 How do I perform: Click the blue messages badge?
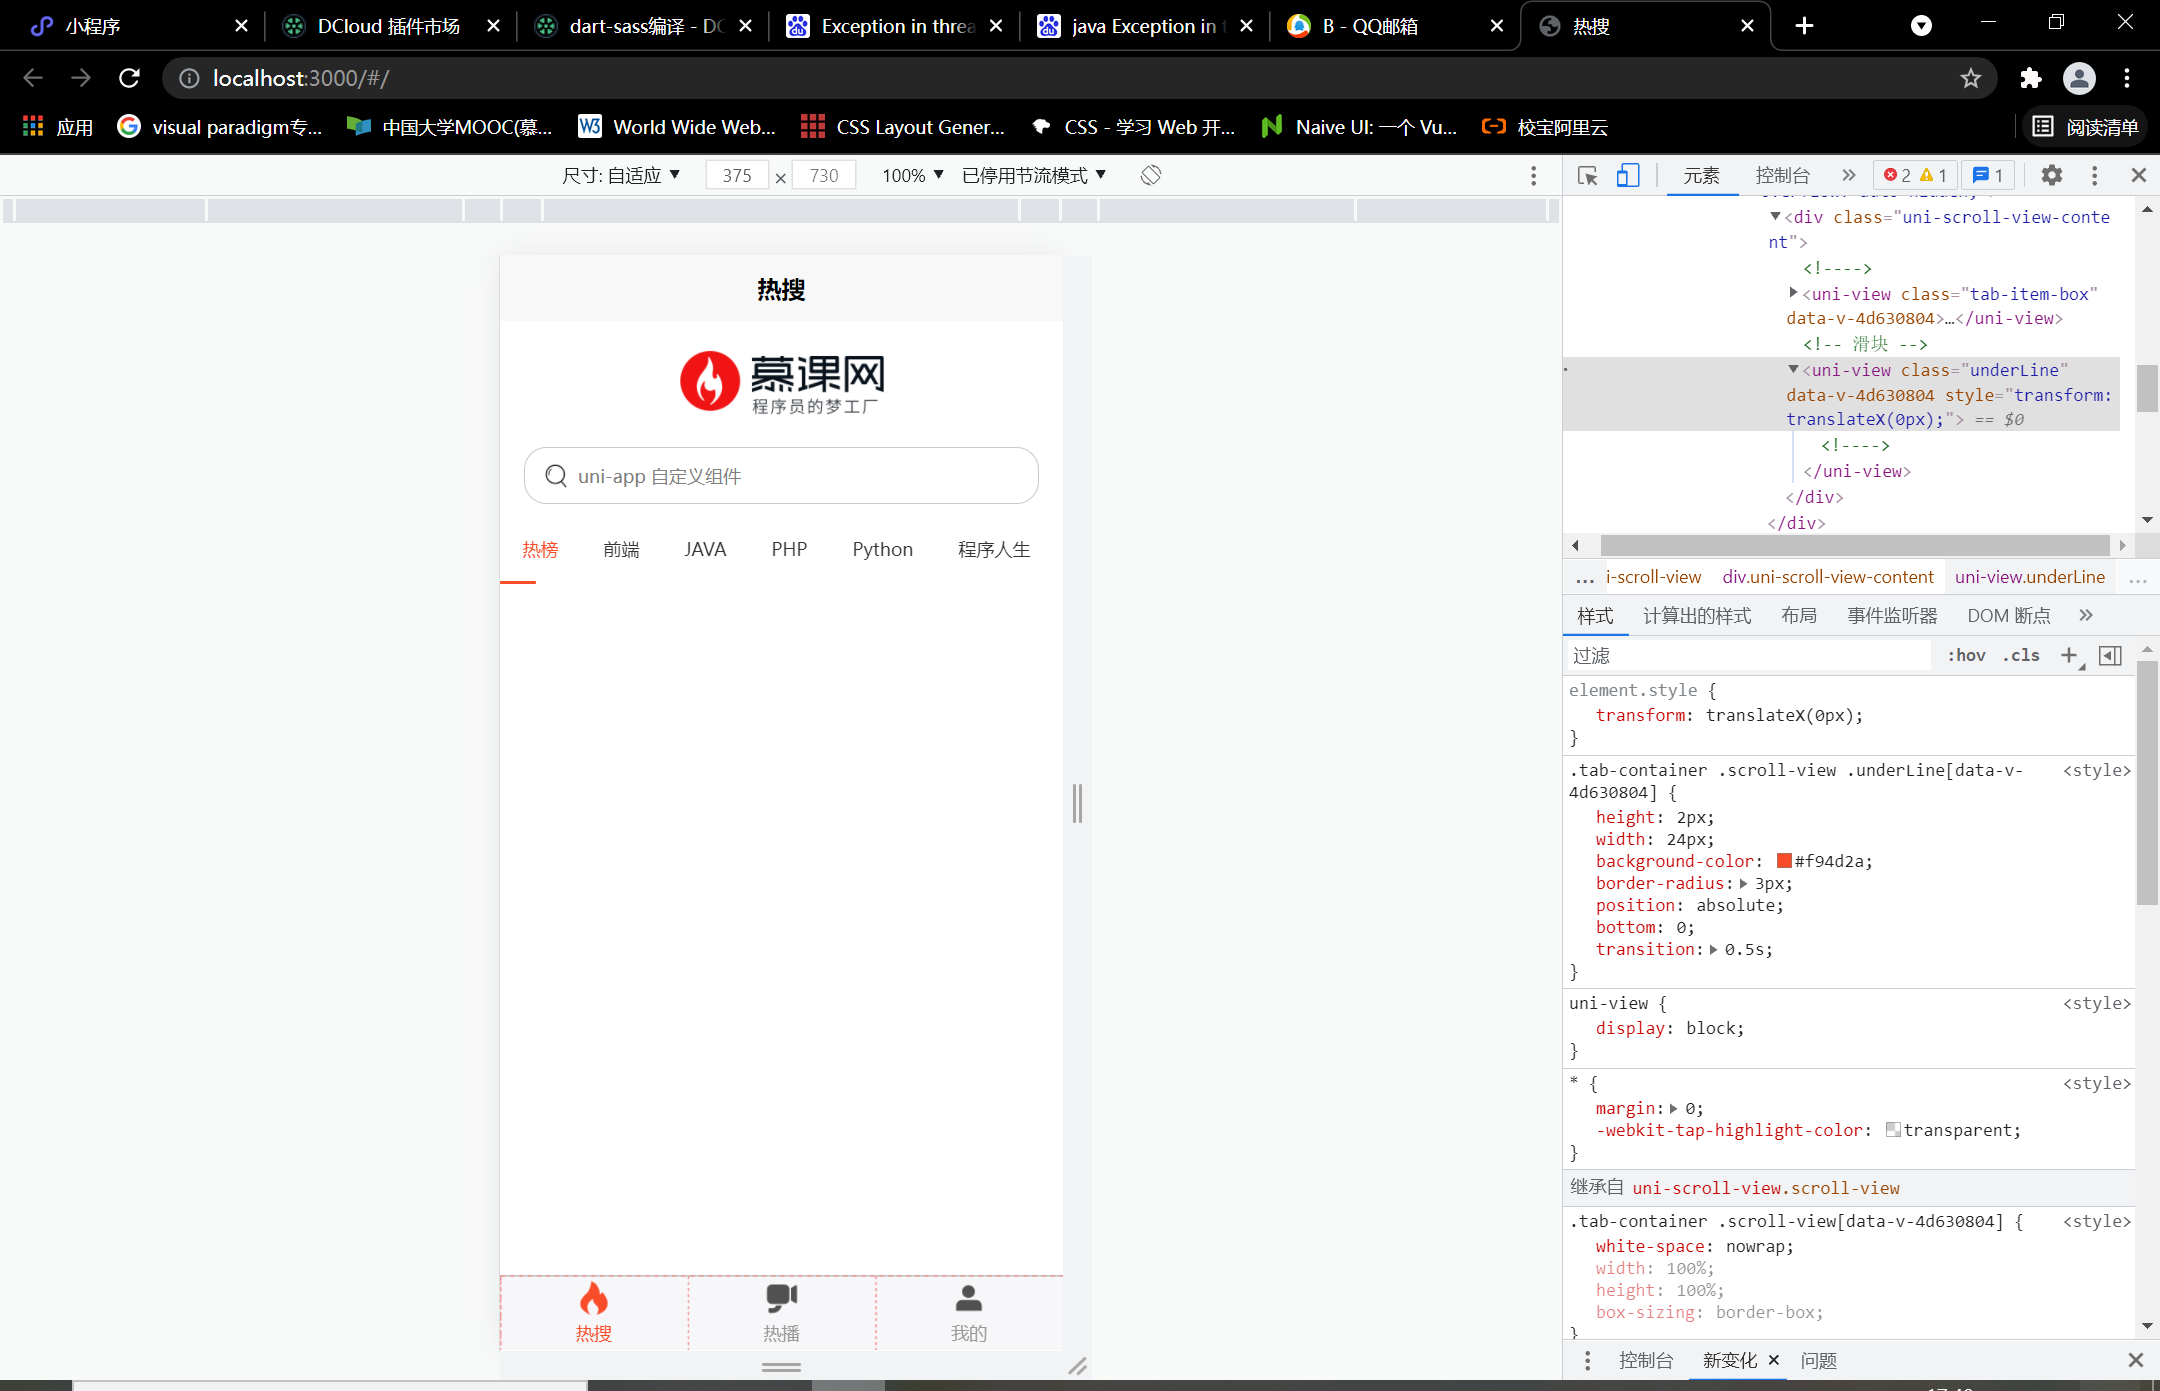(1988, 176)
